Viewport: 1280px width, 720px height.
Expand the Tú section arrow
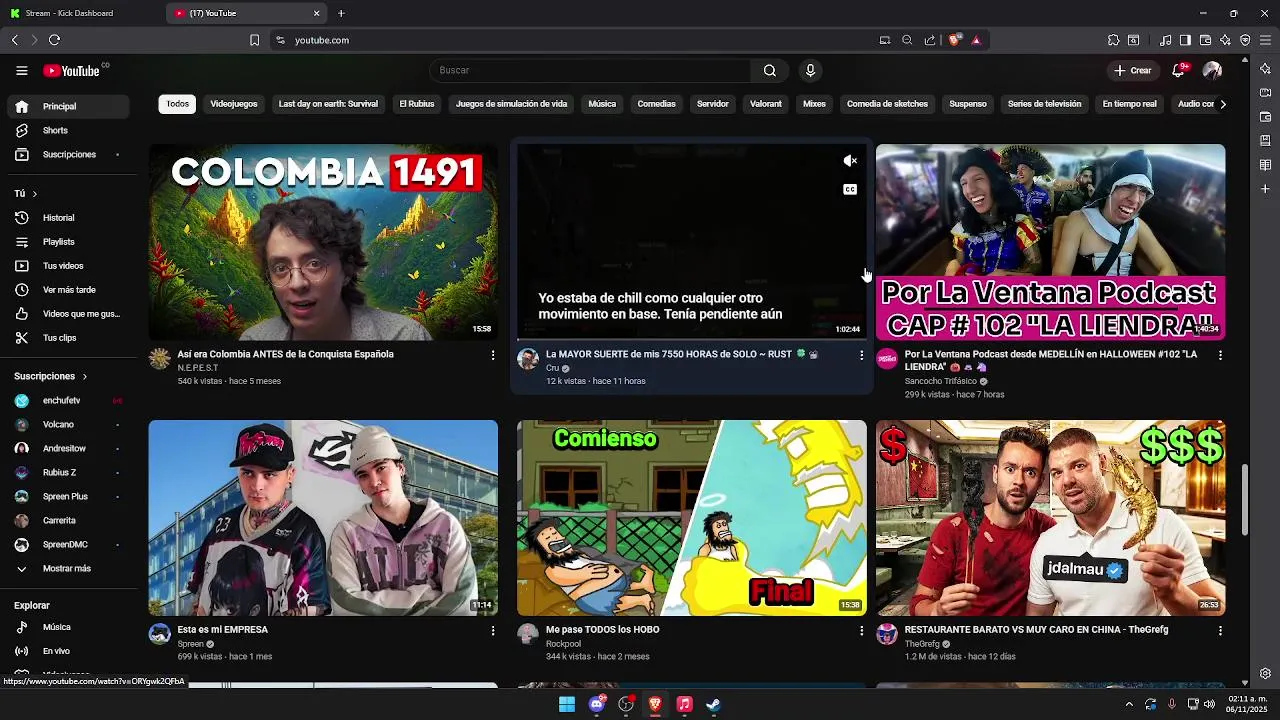coord(34,194)
